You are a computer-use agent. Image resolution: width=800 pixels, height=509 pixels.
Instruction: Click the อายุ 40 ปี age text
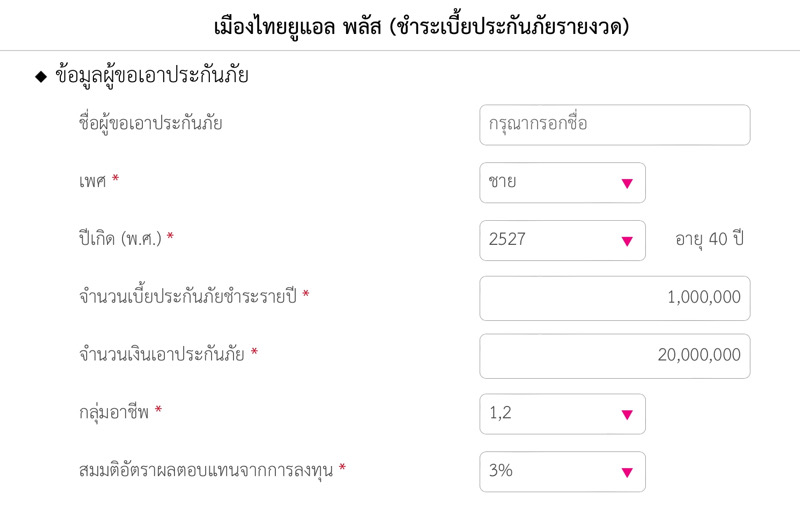(710, 240)
